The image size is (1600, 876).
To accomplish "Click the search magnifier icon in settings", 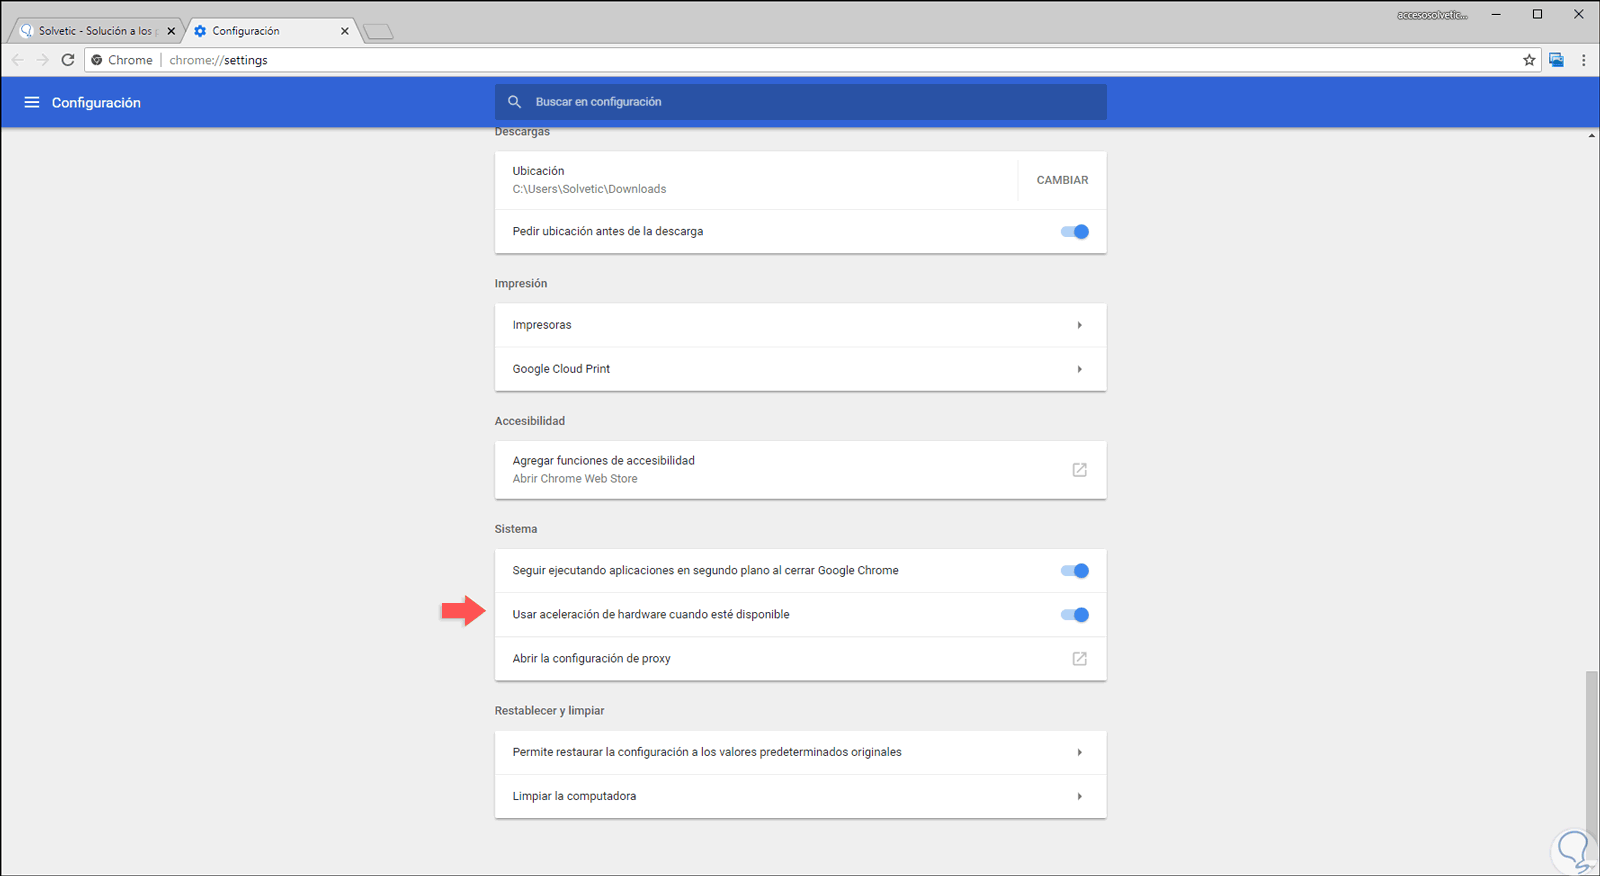I will [x=514, y=102].
